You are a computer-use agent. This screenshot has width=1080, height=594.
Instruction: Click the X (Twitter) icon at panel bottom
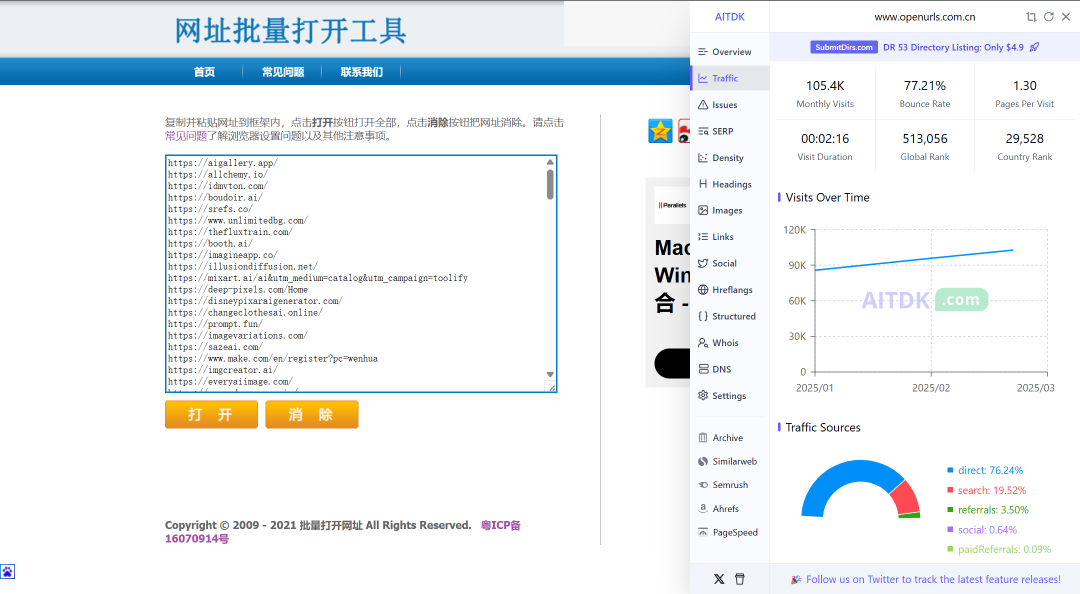click(x=719, y=579)
